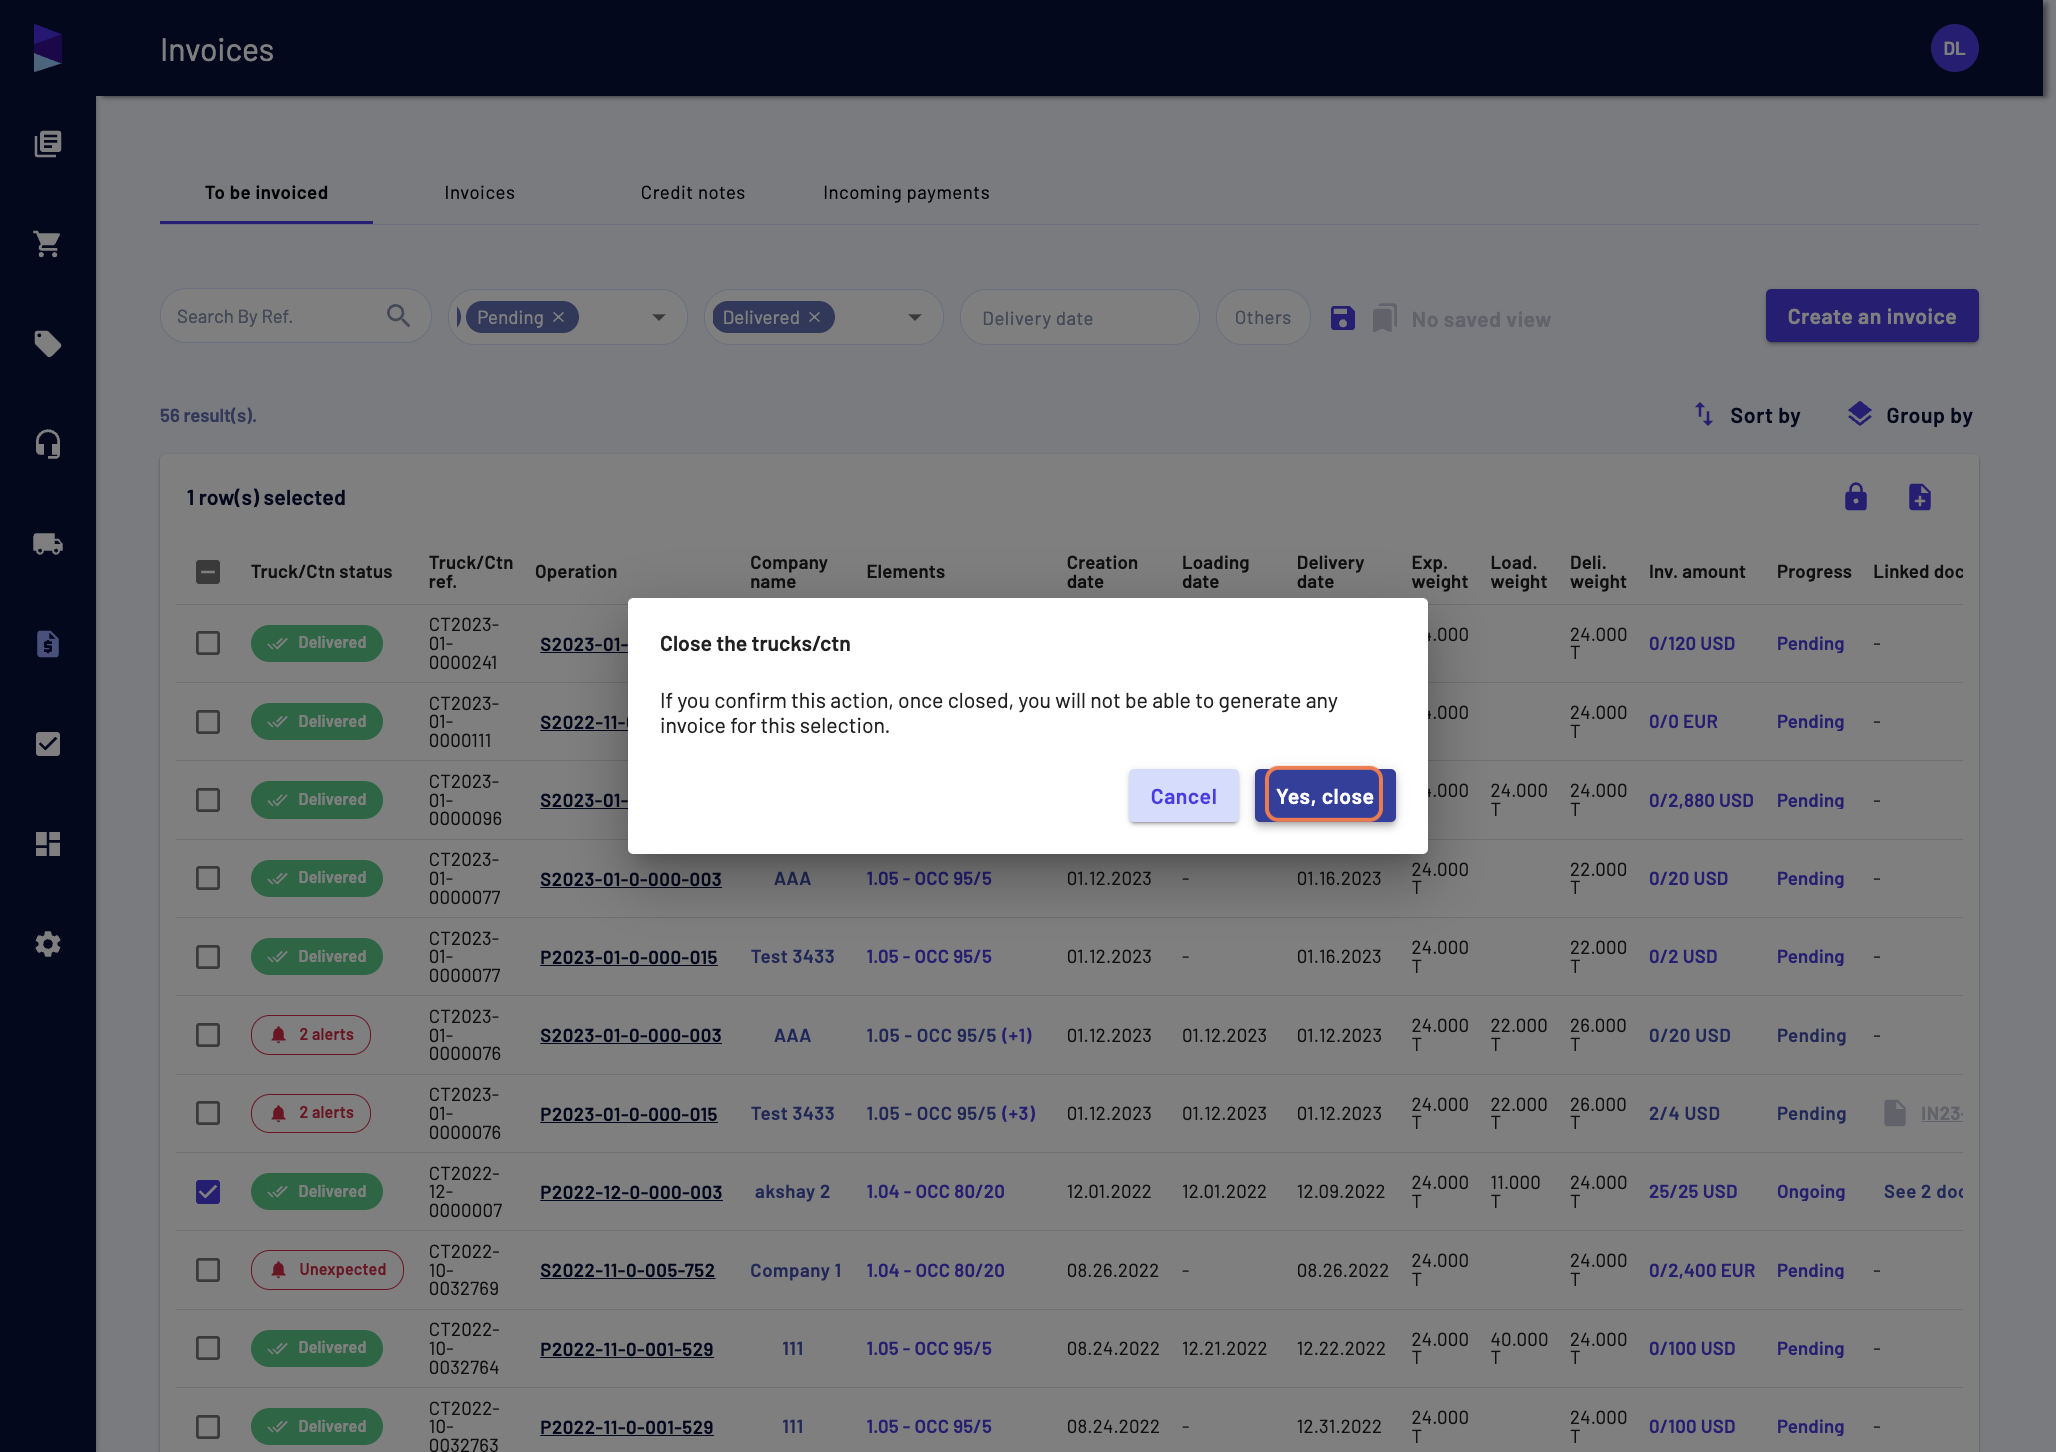Open the price tag sidebar icon

[x=48, y=344]
